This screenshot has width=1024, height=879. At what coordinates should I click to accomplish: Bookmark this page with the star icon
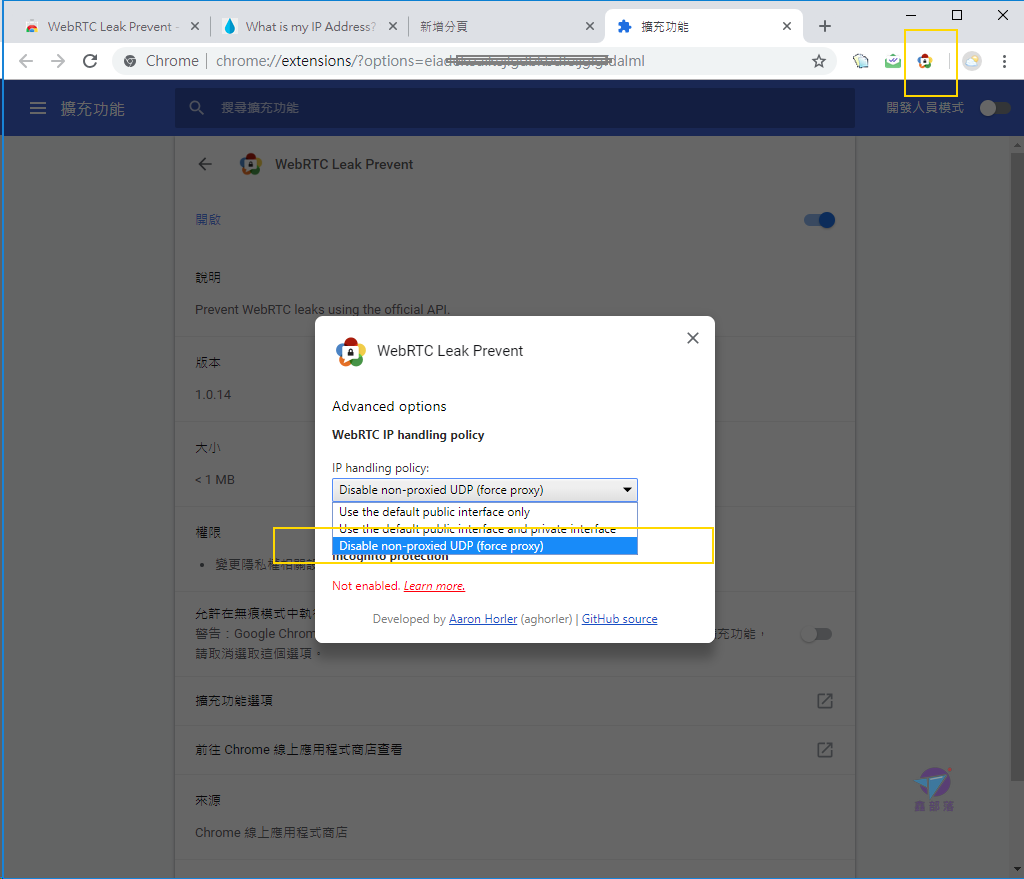coord(819,61)
